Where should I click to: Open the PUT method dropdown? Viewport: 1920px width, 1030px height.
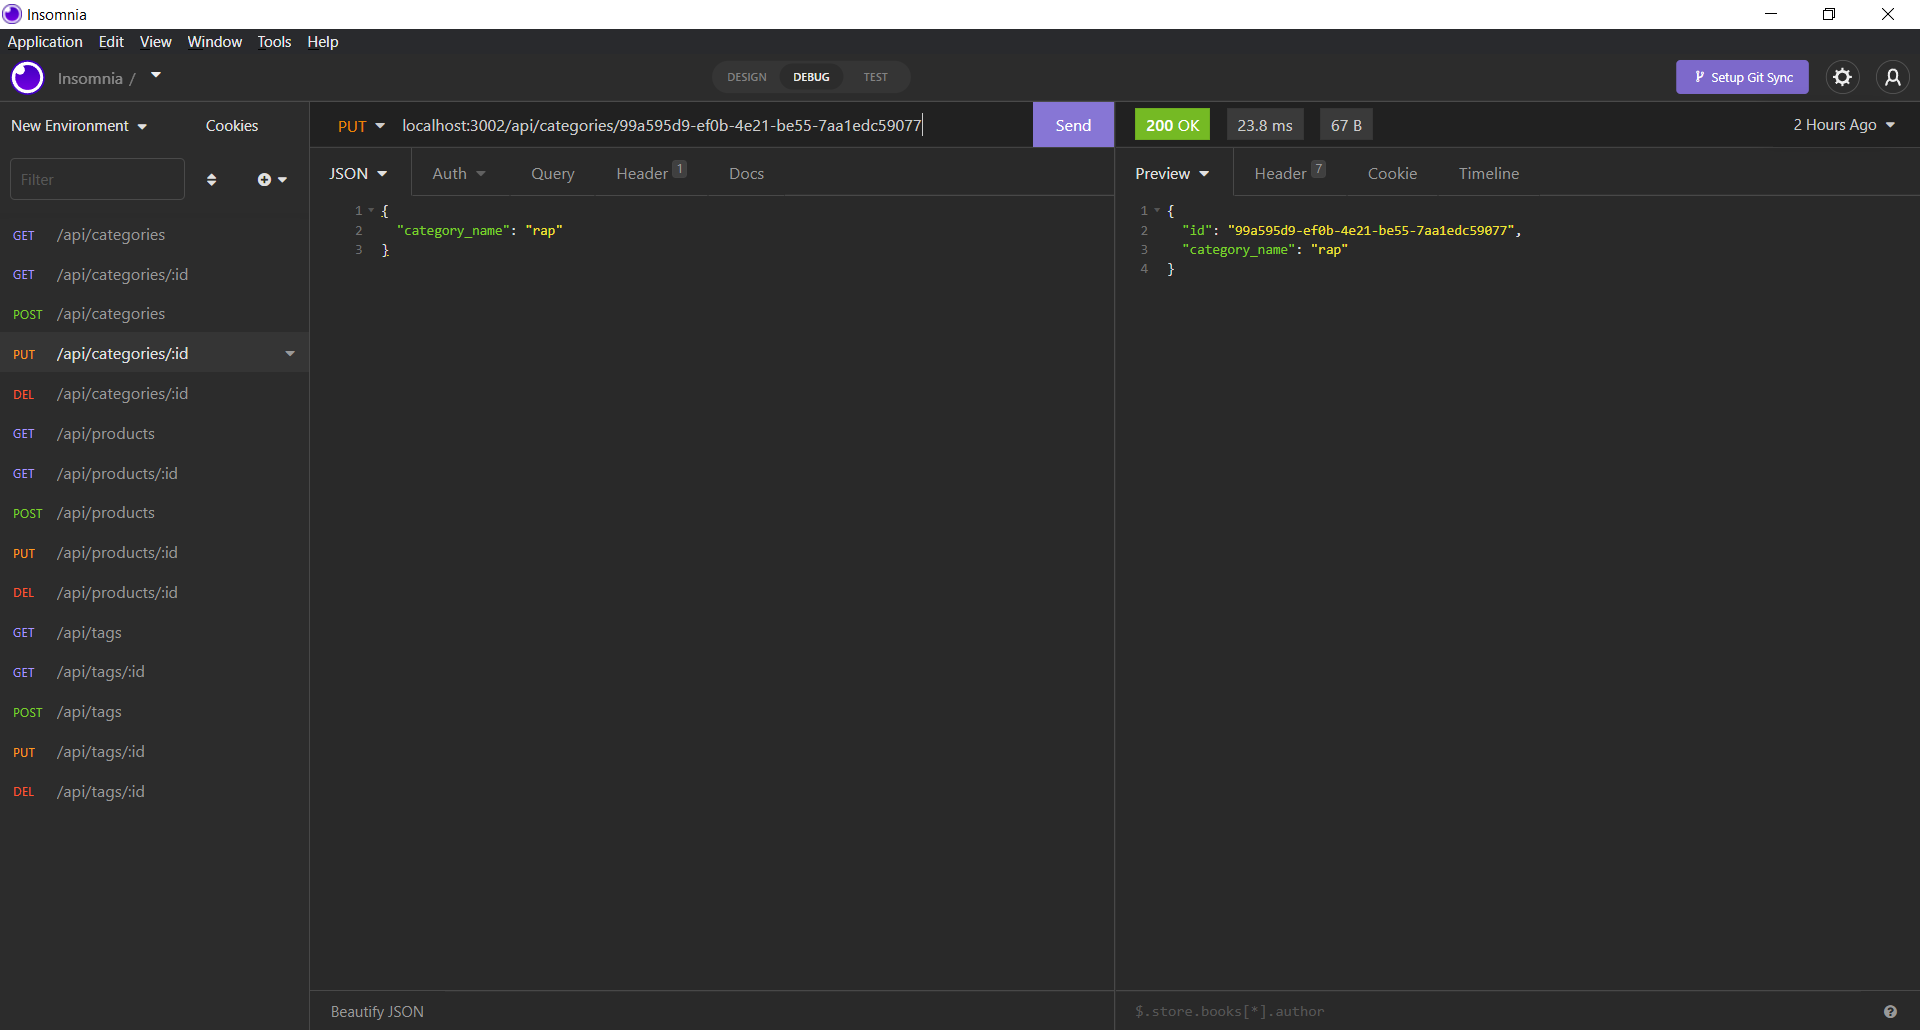coord(361,125)
